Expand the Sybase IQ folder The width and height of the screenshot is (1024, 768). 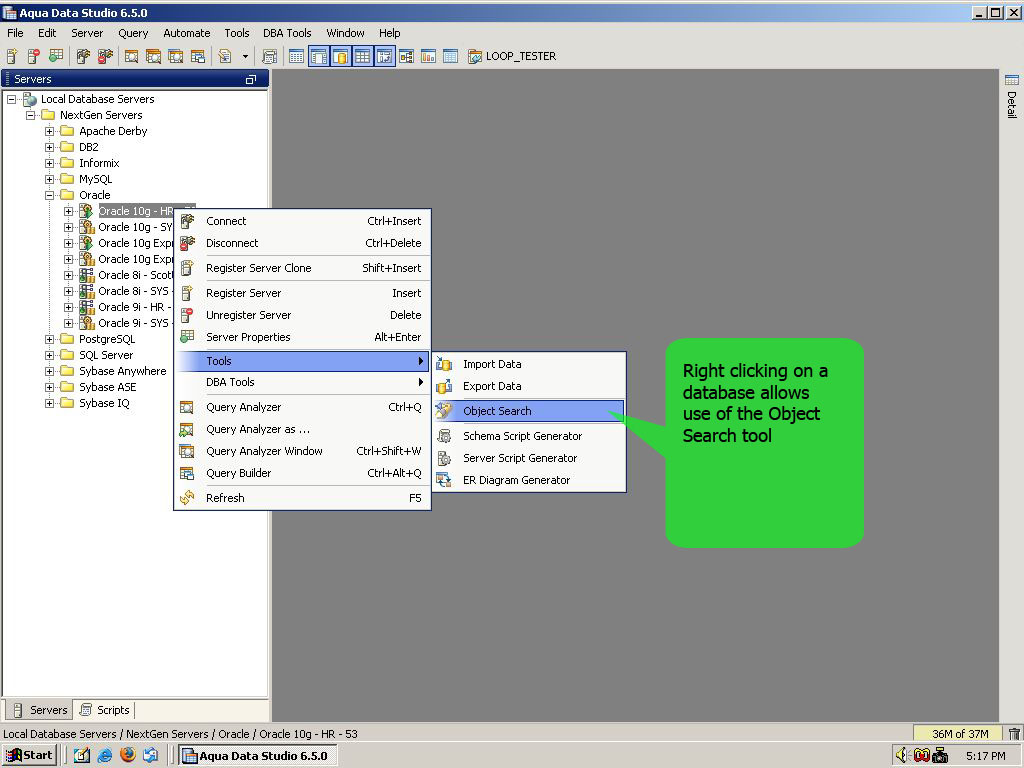(49, 403)
